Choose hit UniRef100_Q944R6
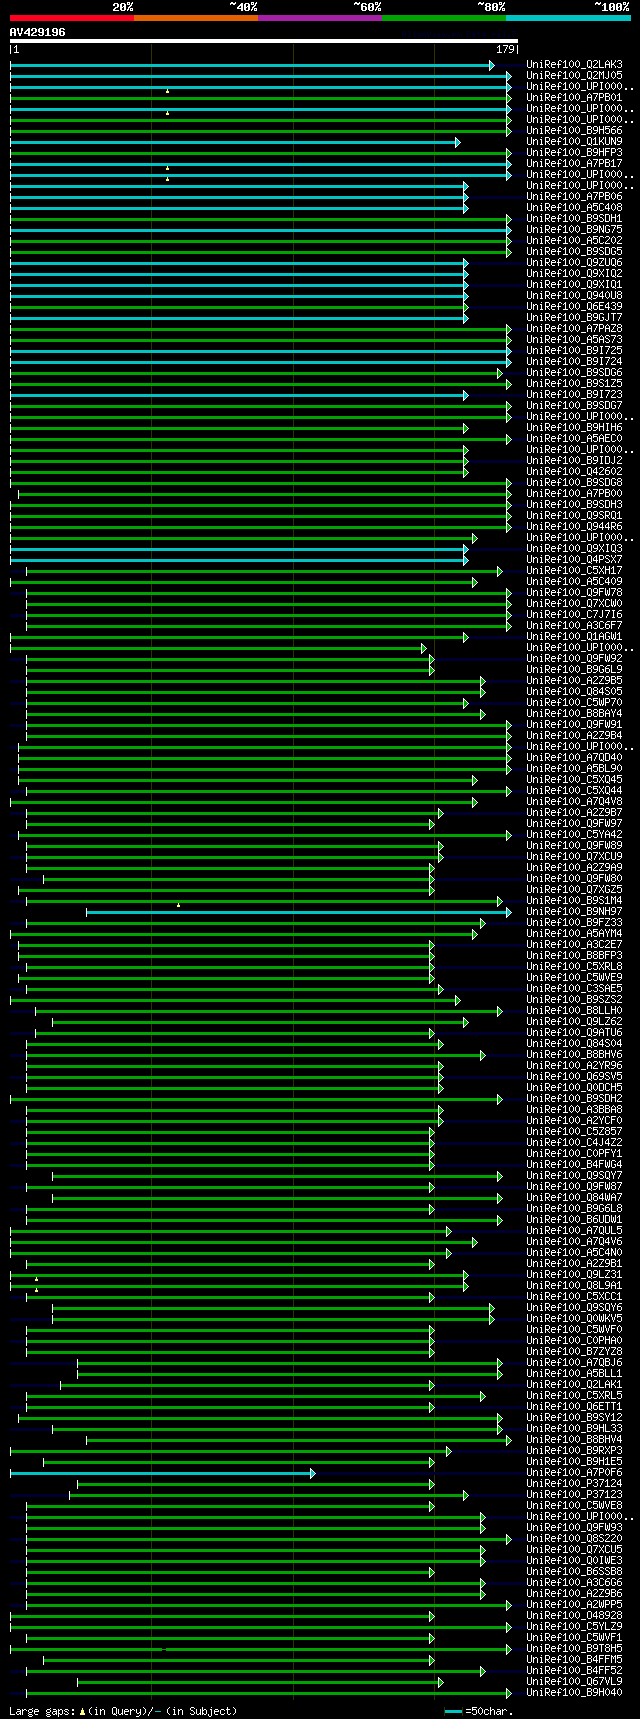640x1719 pixels. click(574, 527)
